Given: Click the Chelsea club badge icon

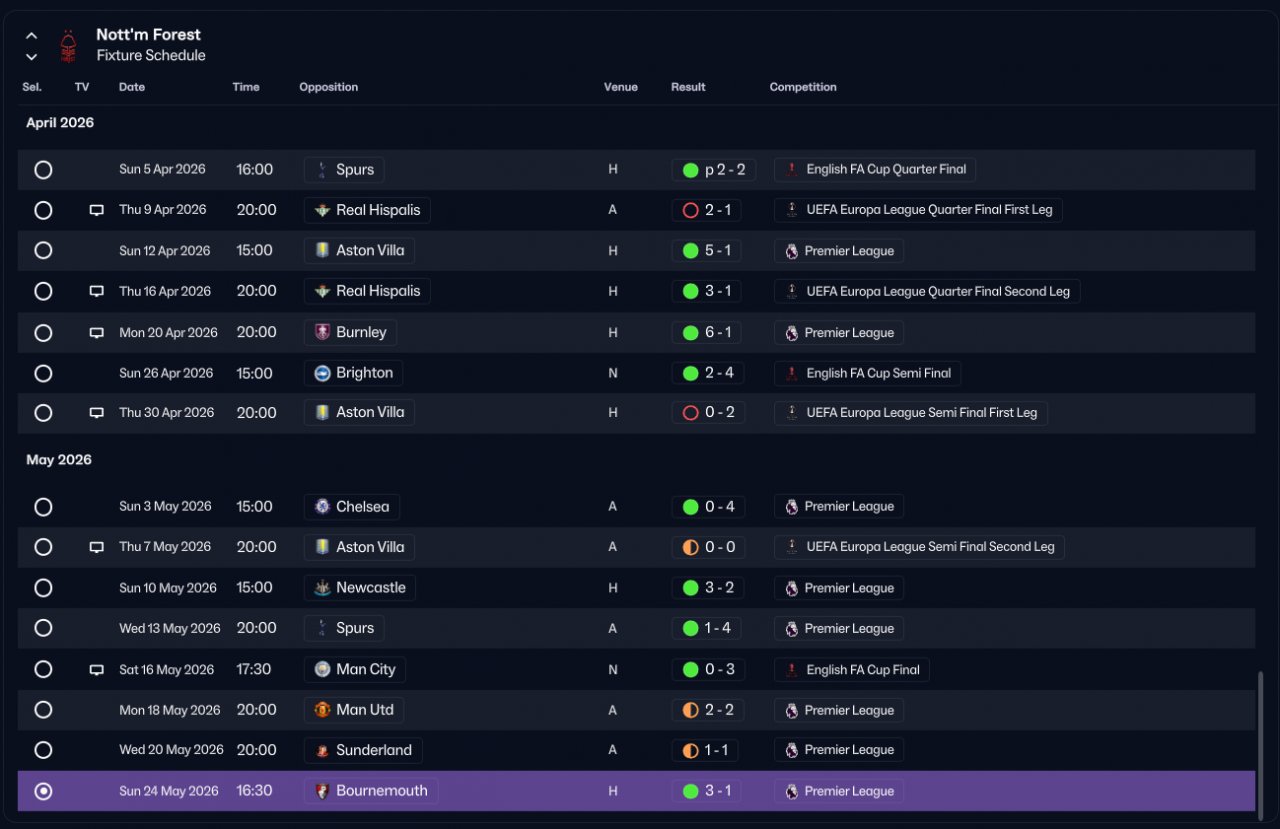Looking at the screenshot, I should tap(322, 507).
